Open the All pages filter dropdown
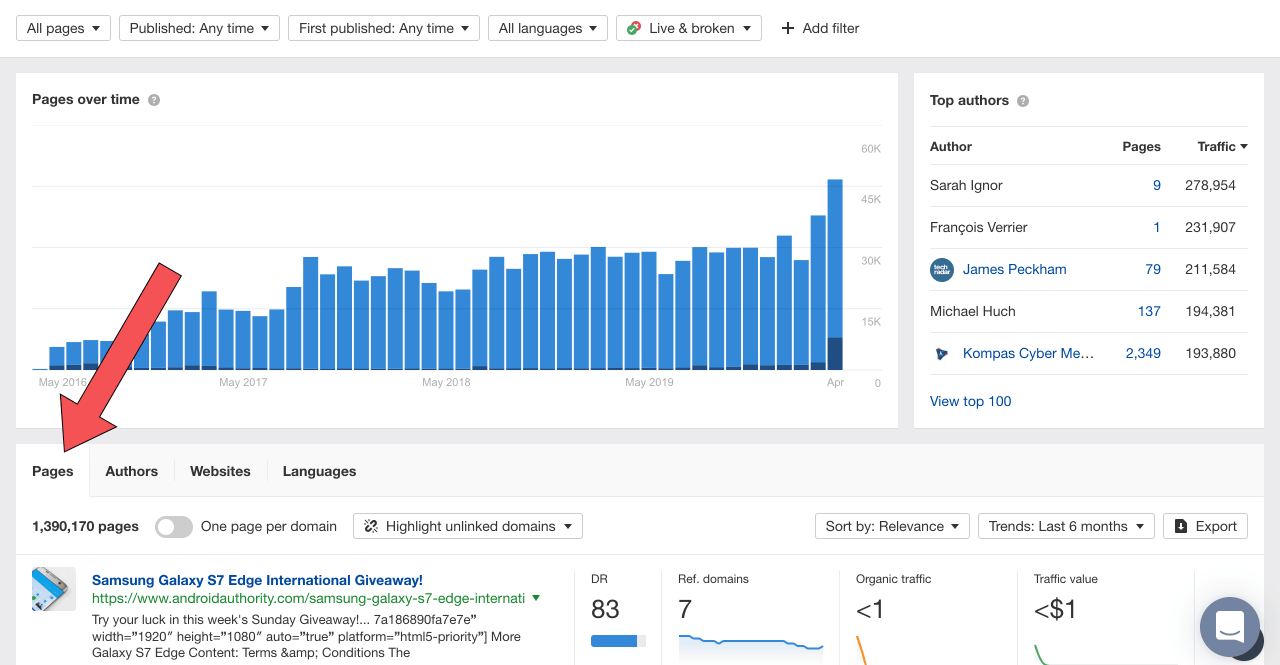This screenshot has width=1280, height=665. (x=63, y=28)
